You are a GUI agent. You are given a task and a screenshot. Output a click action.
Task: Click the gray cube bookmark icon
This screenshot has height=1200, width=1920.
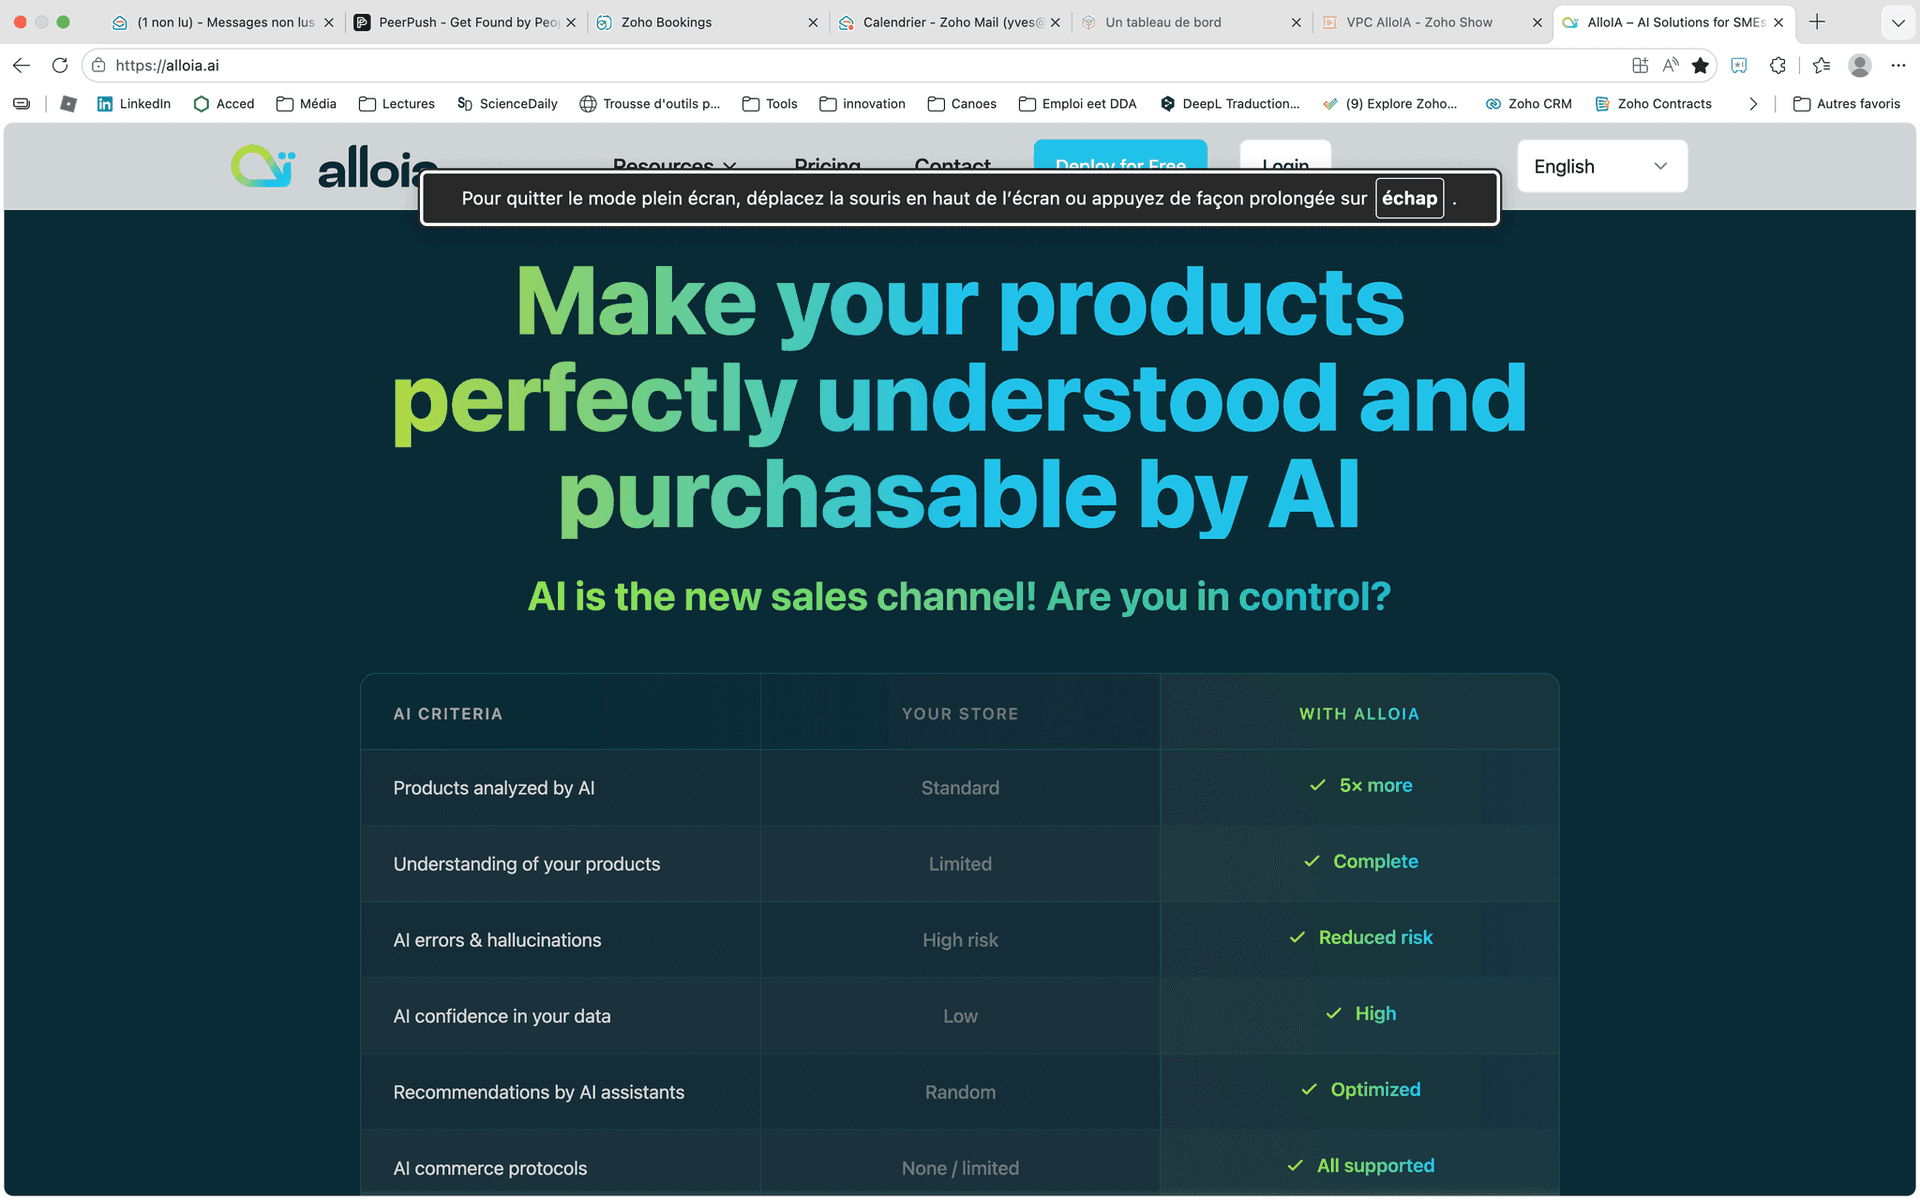coord(68,104)
